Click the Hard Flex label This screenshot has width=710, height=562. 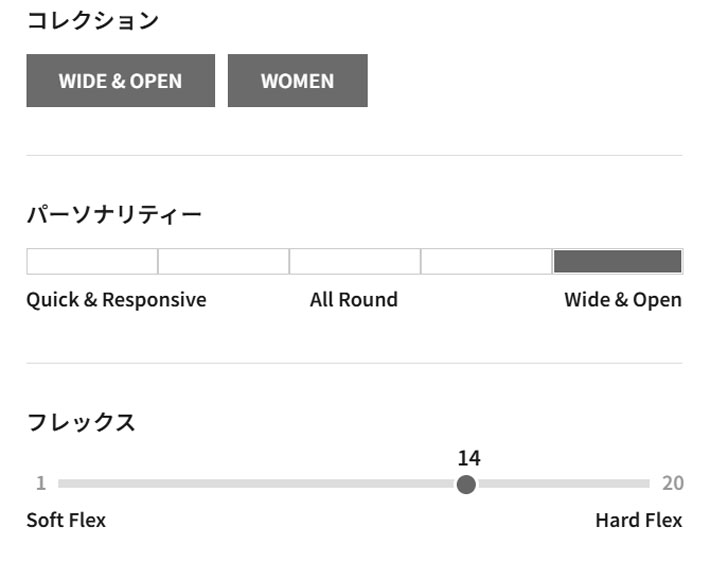[x=638, y=520]
